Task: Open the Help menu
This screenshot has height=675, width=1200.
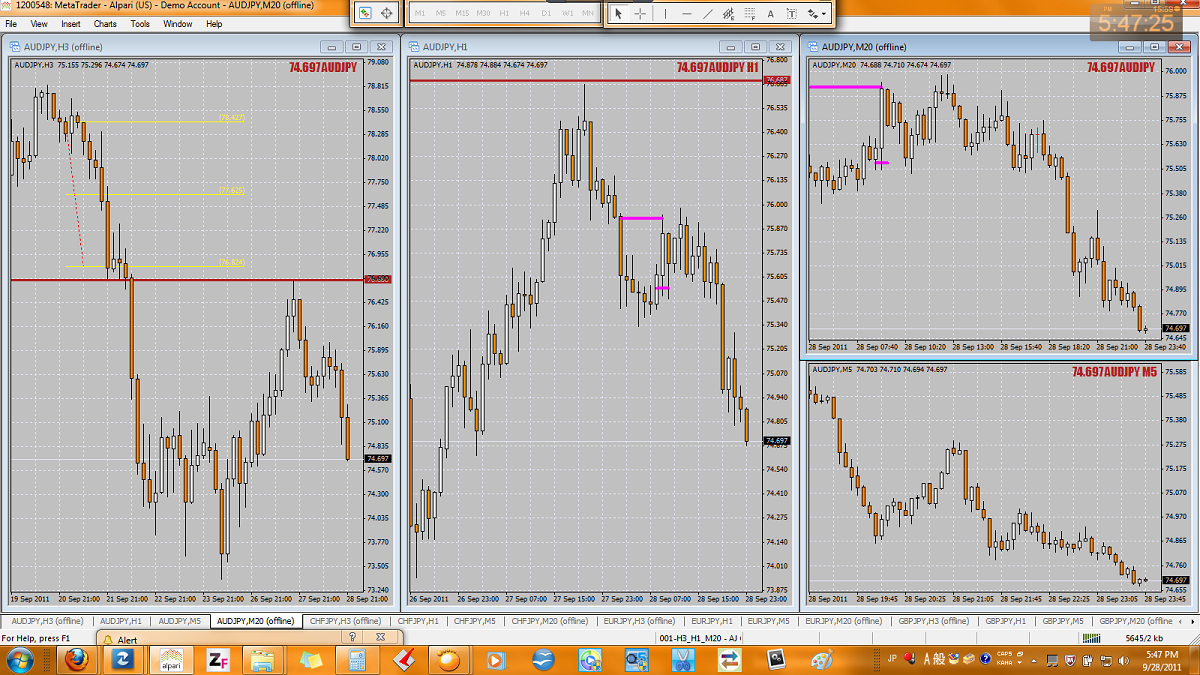Action: 214,23
